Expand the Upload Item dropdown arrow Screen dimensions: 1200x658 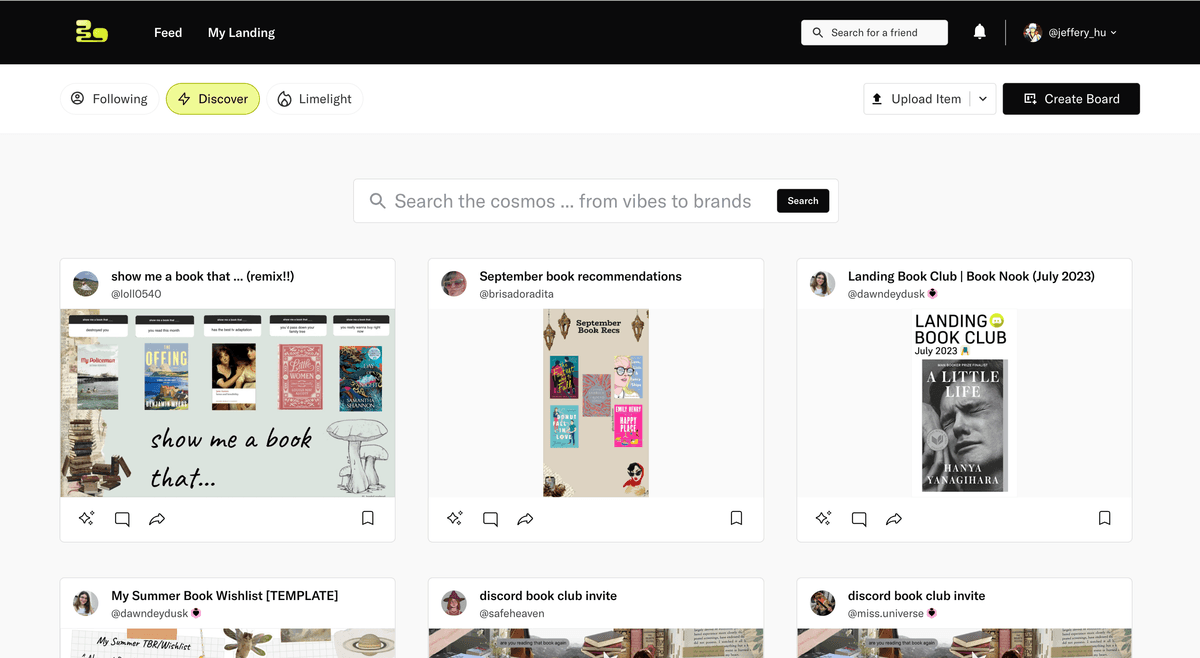[983, 99]
